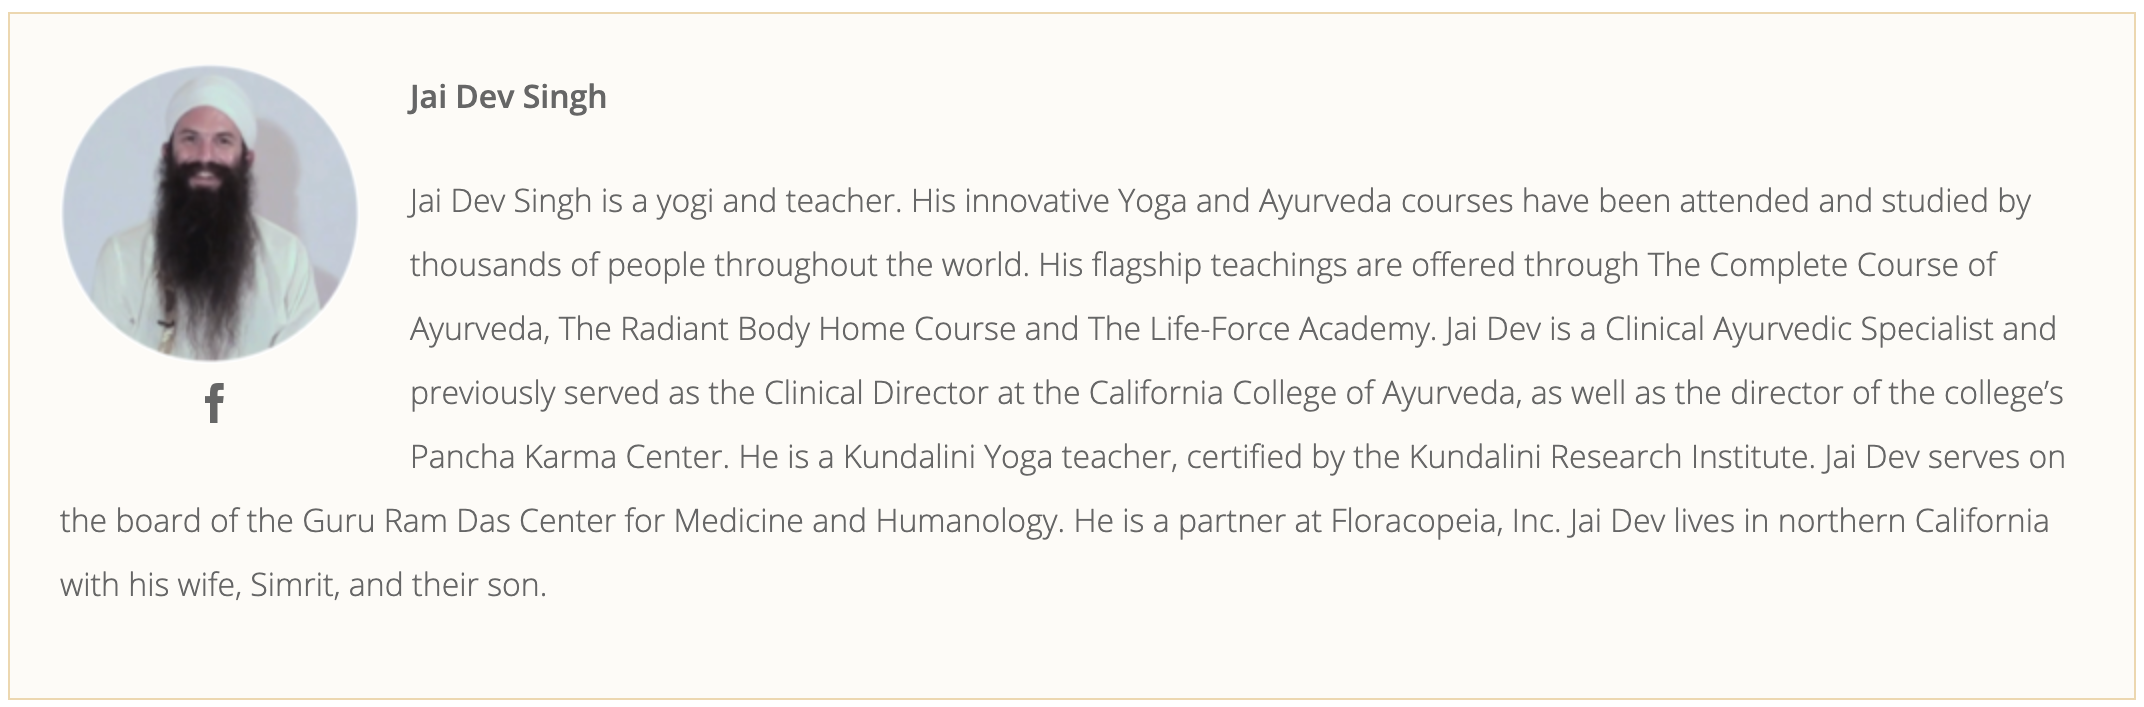Screen dimensions: 2144x707
Task: Click 'Floracopeia, Inc.' in the bio
Action: (x=1445, y=521)
